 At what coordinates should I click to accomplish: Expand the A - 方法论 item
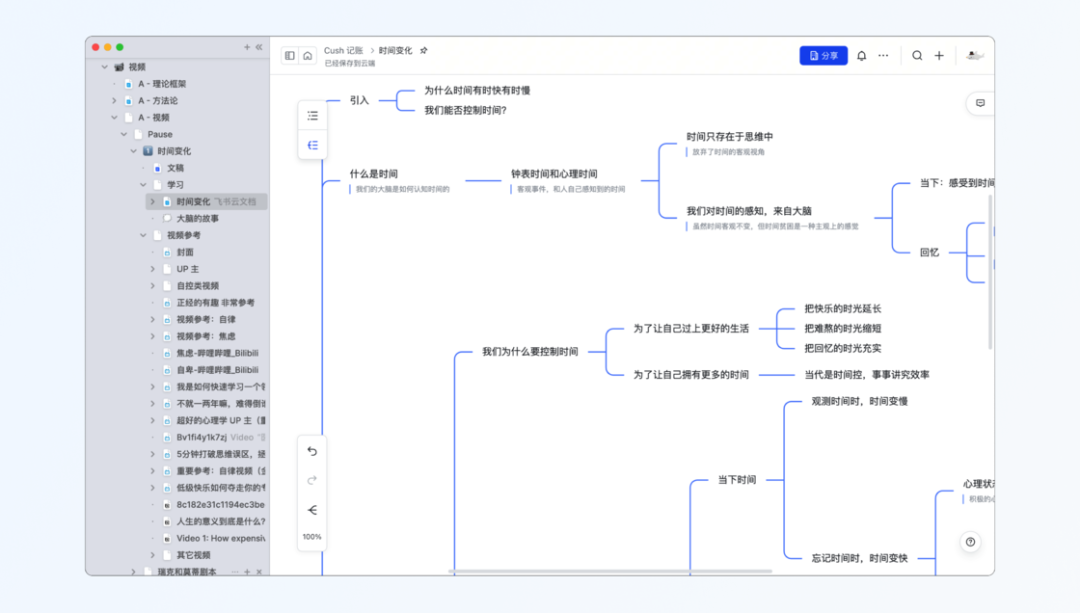114,101
